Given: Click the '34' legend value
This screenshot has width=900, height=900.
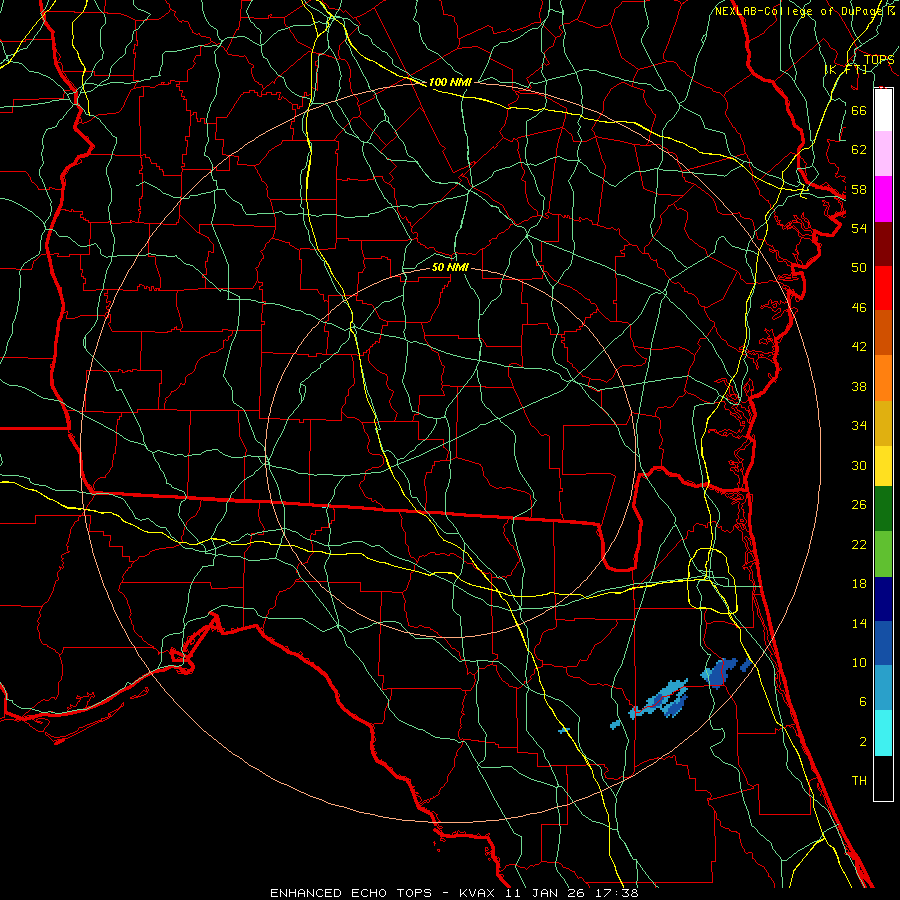Looking at the screenshot, I should pos(859,426).
